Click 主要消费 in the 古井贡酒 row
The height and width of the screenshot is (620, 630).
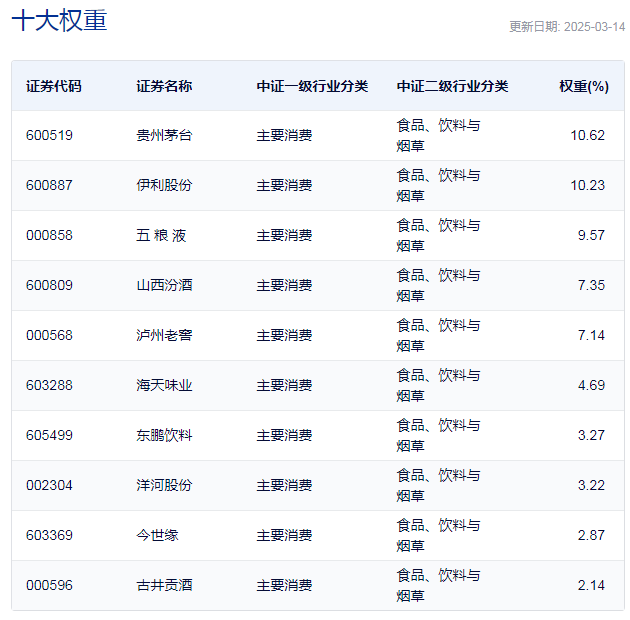coord(284,585)
